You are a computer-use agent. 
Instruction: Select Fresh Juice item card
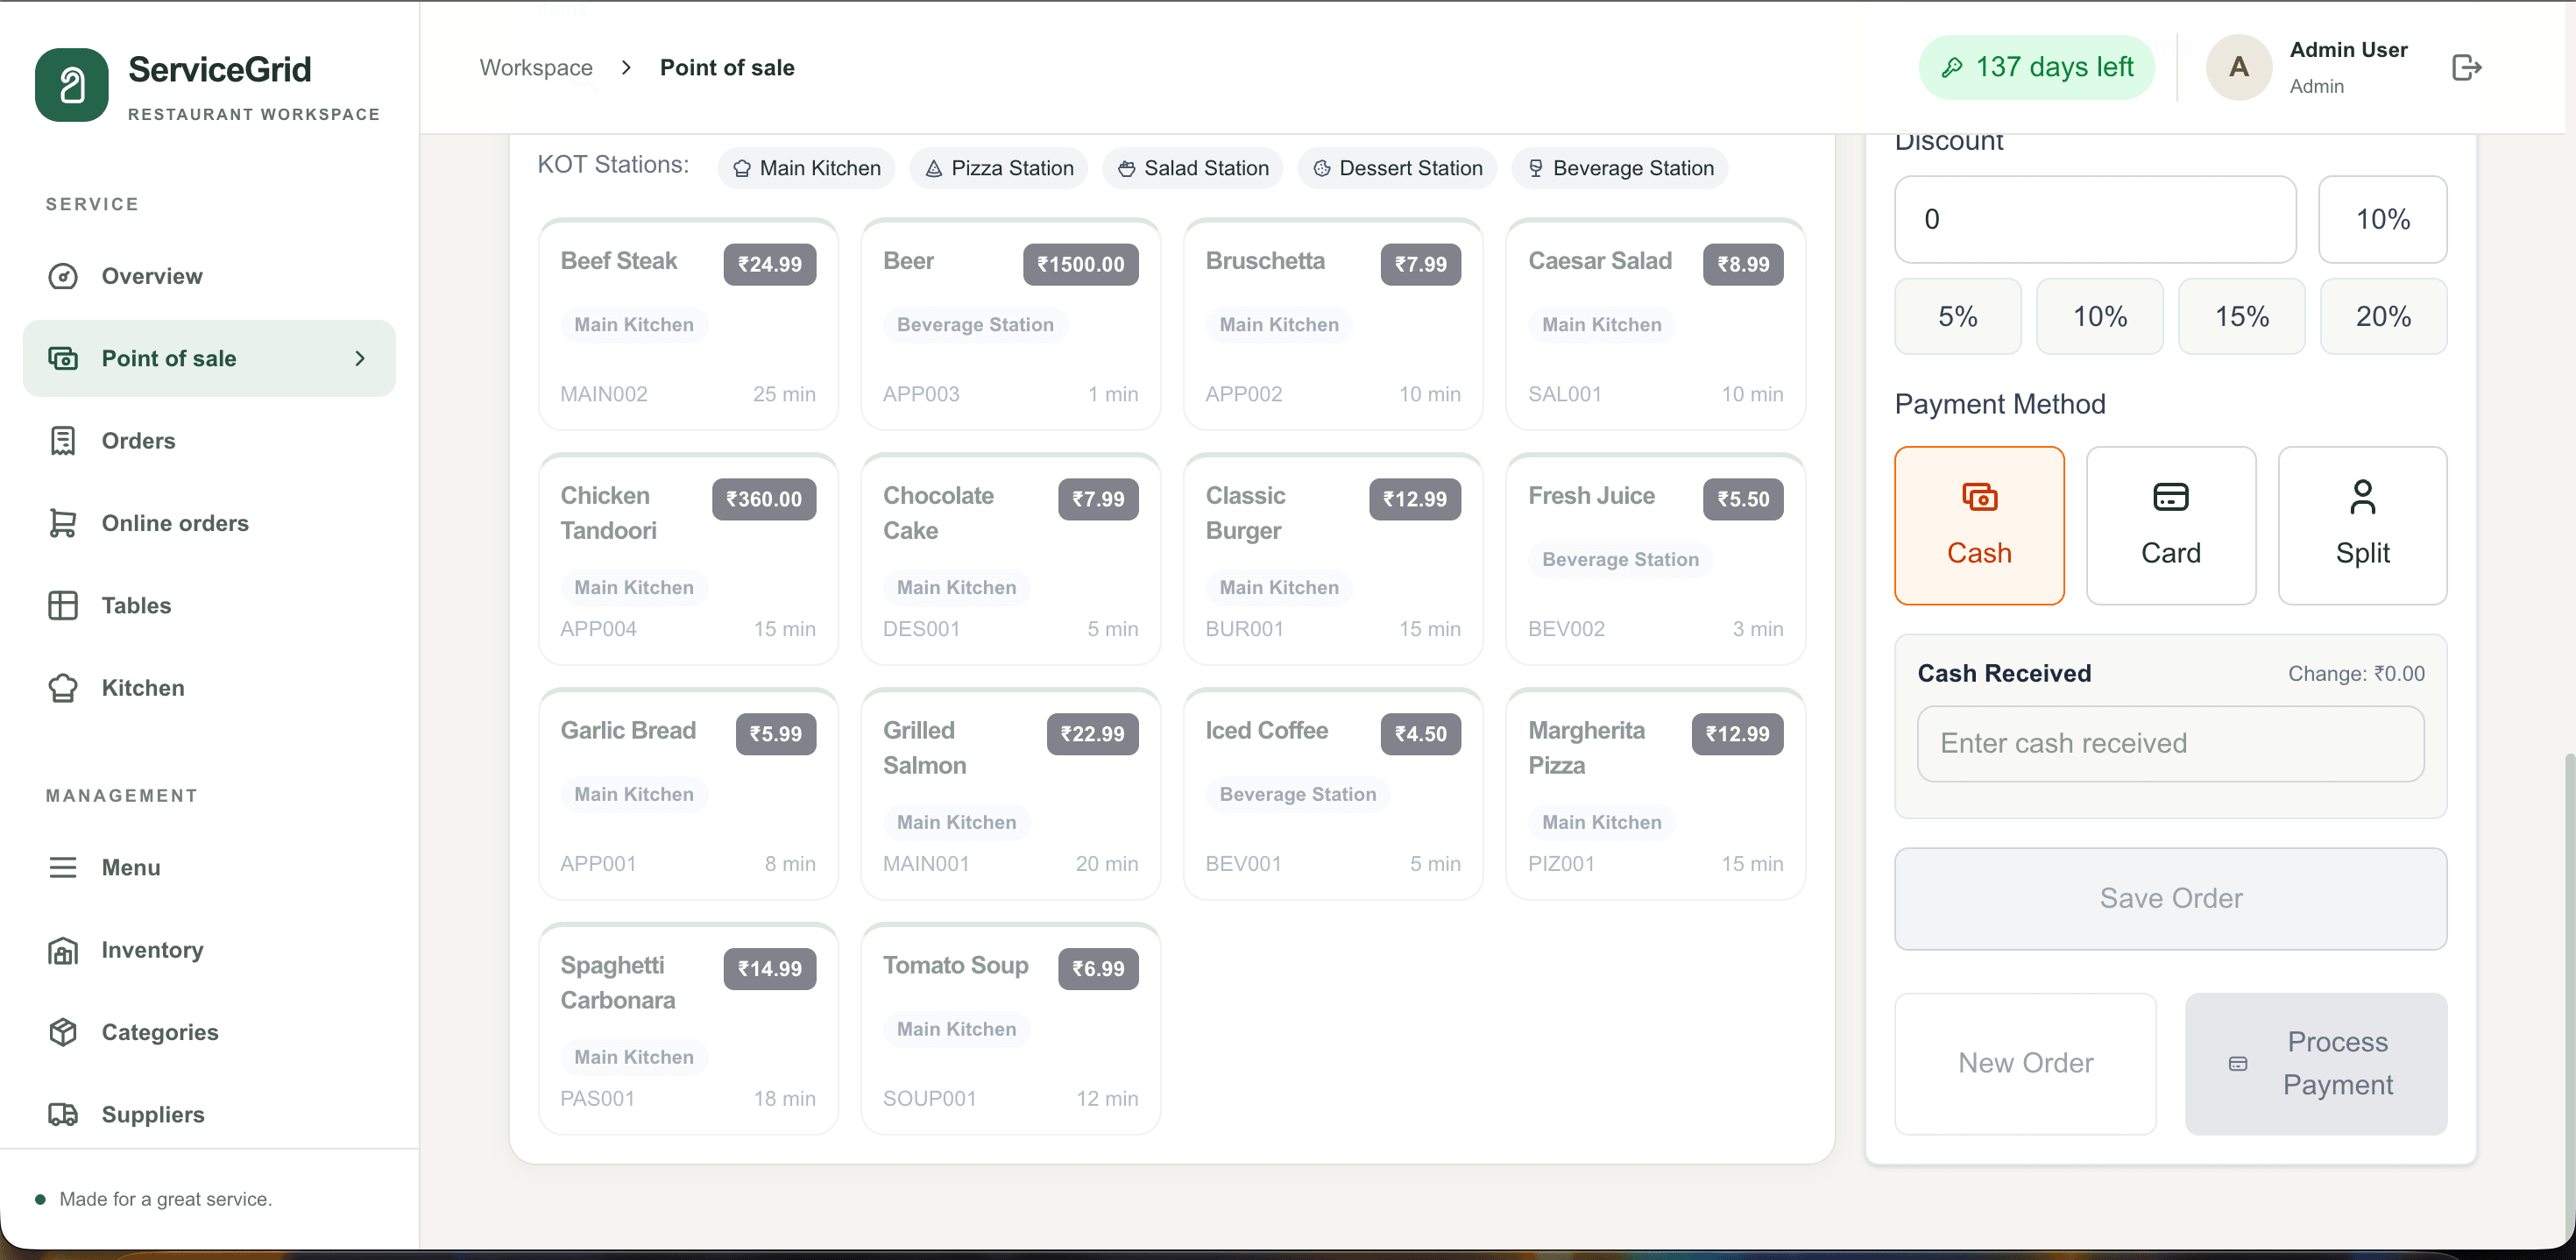click(1655, 558)
